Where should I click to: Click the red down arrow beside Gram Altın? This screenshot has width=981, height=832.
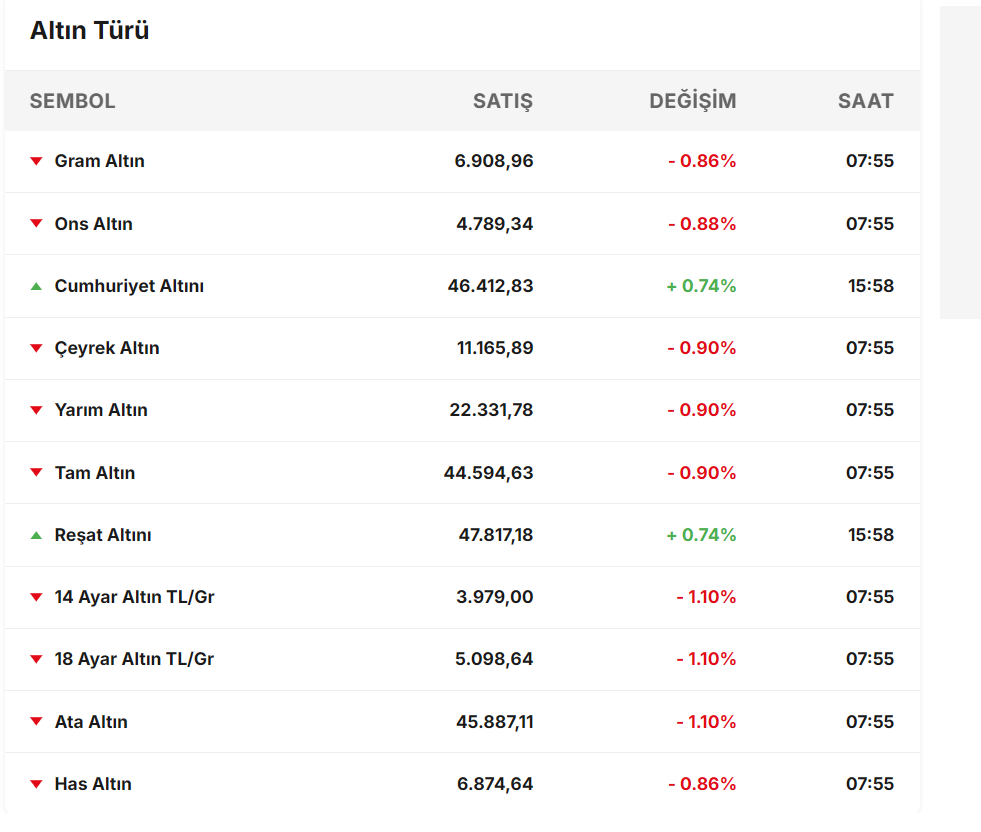click(36, 161)
